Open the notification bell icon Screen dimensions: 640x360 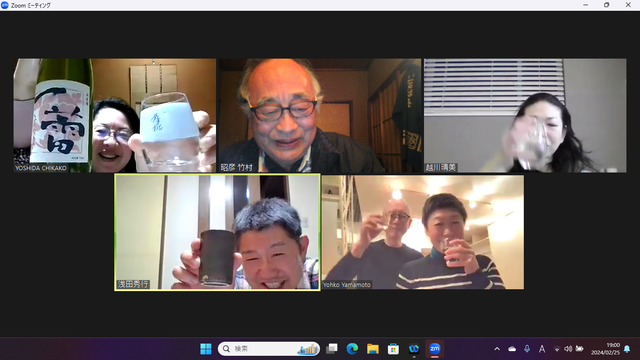point(627,349)
